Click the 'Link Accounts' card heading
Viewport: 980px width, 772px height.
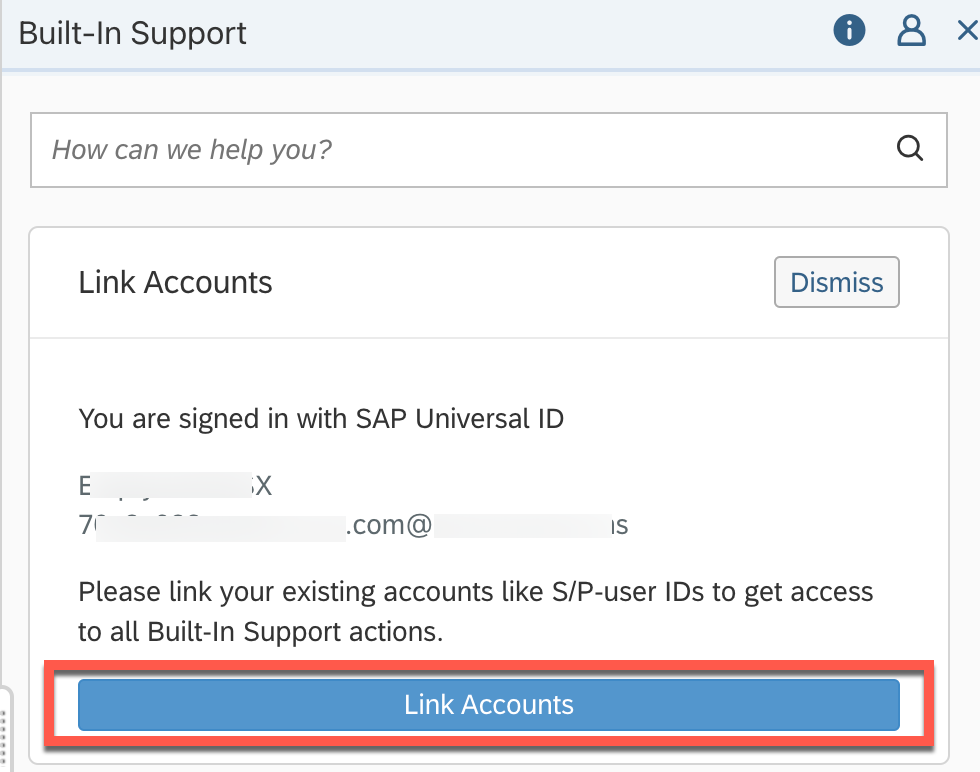[176, 282]
